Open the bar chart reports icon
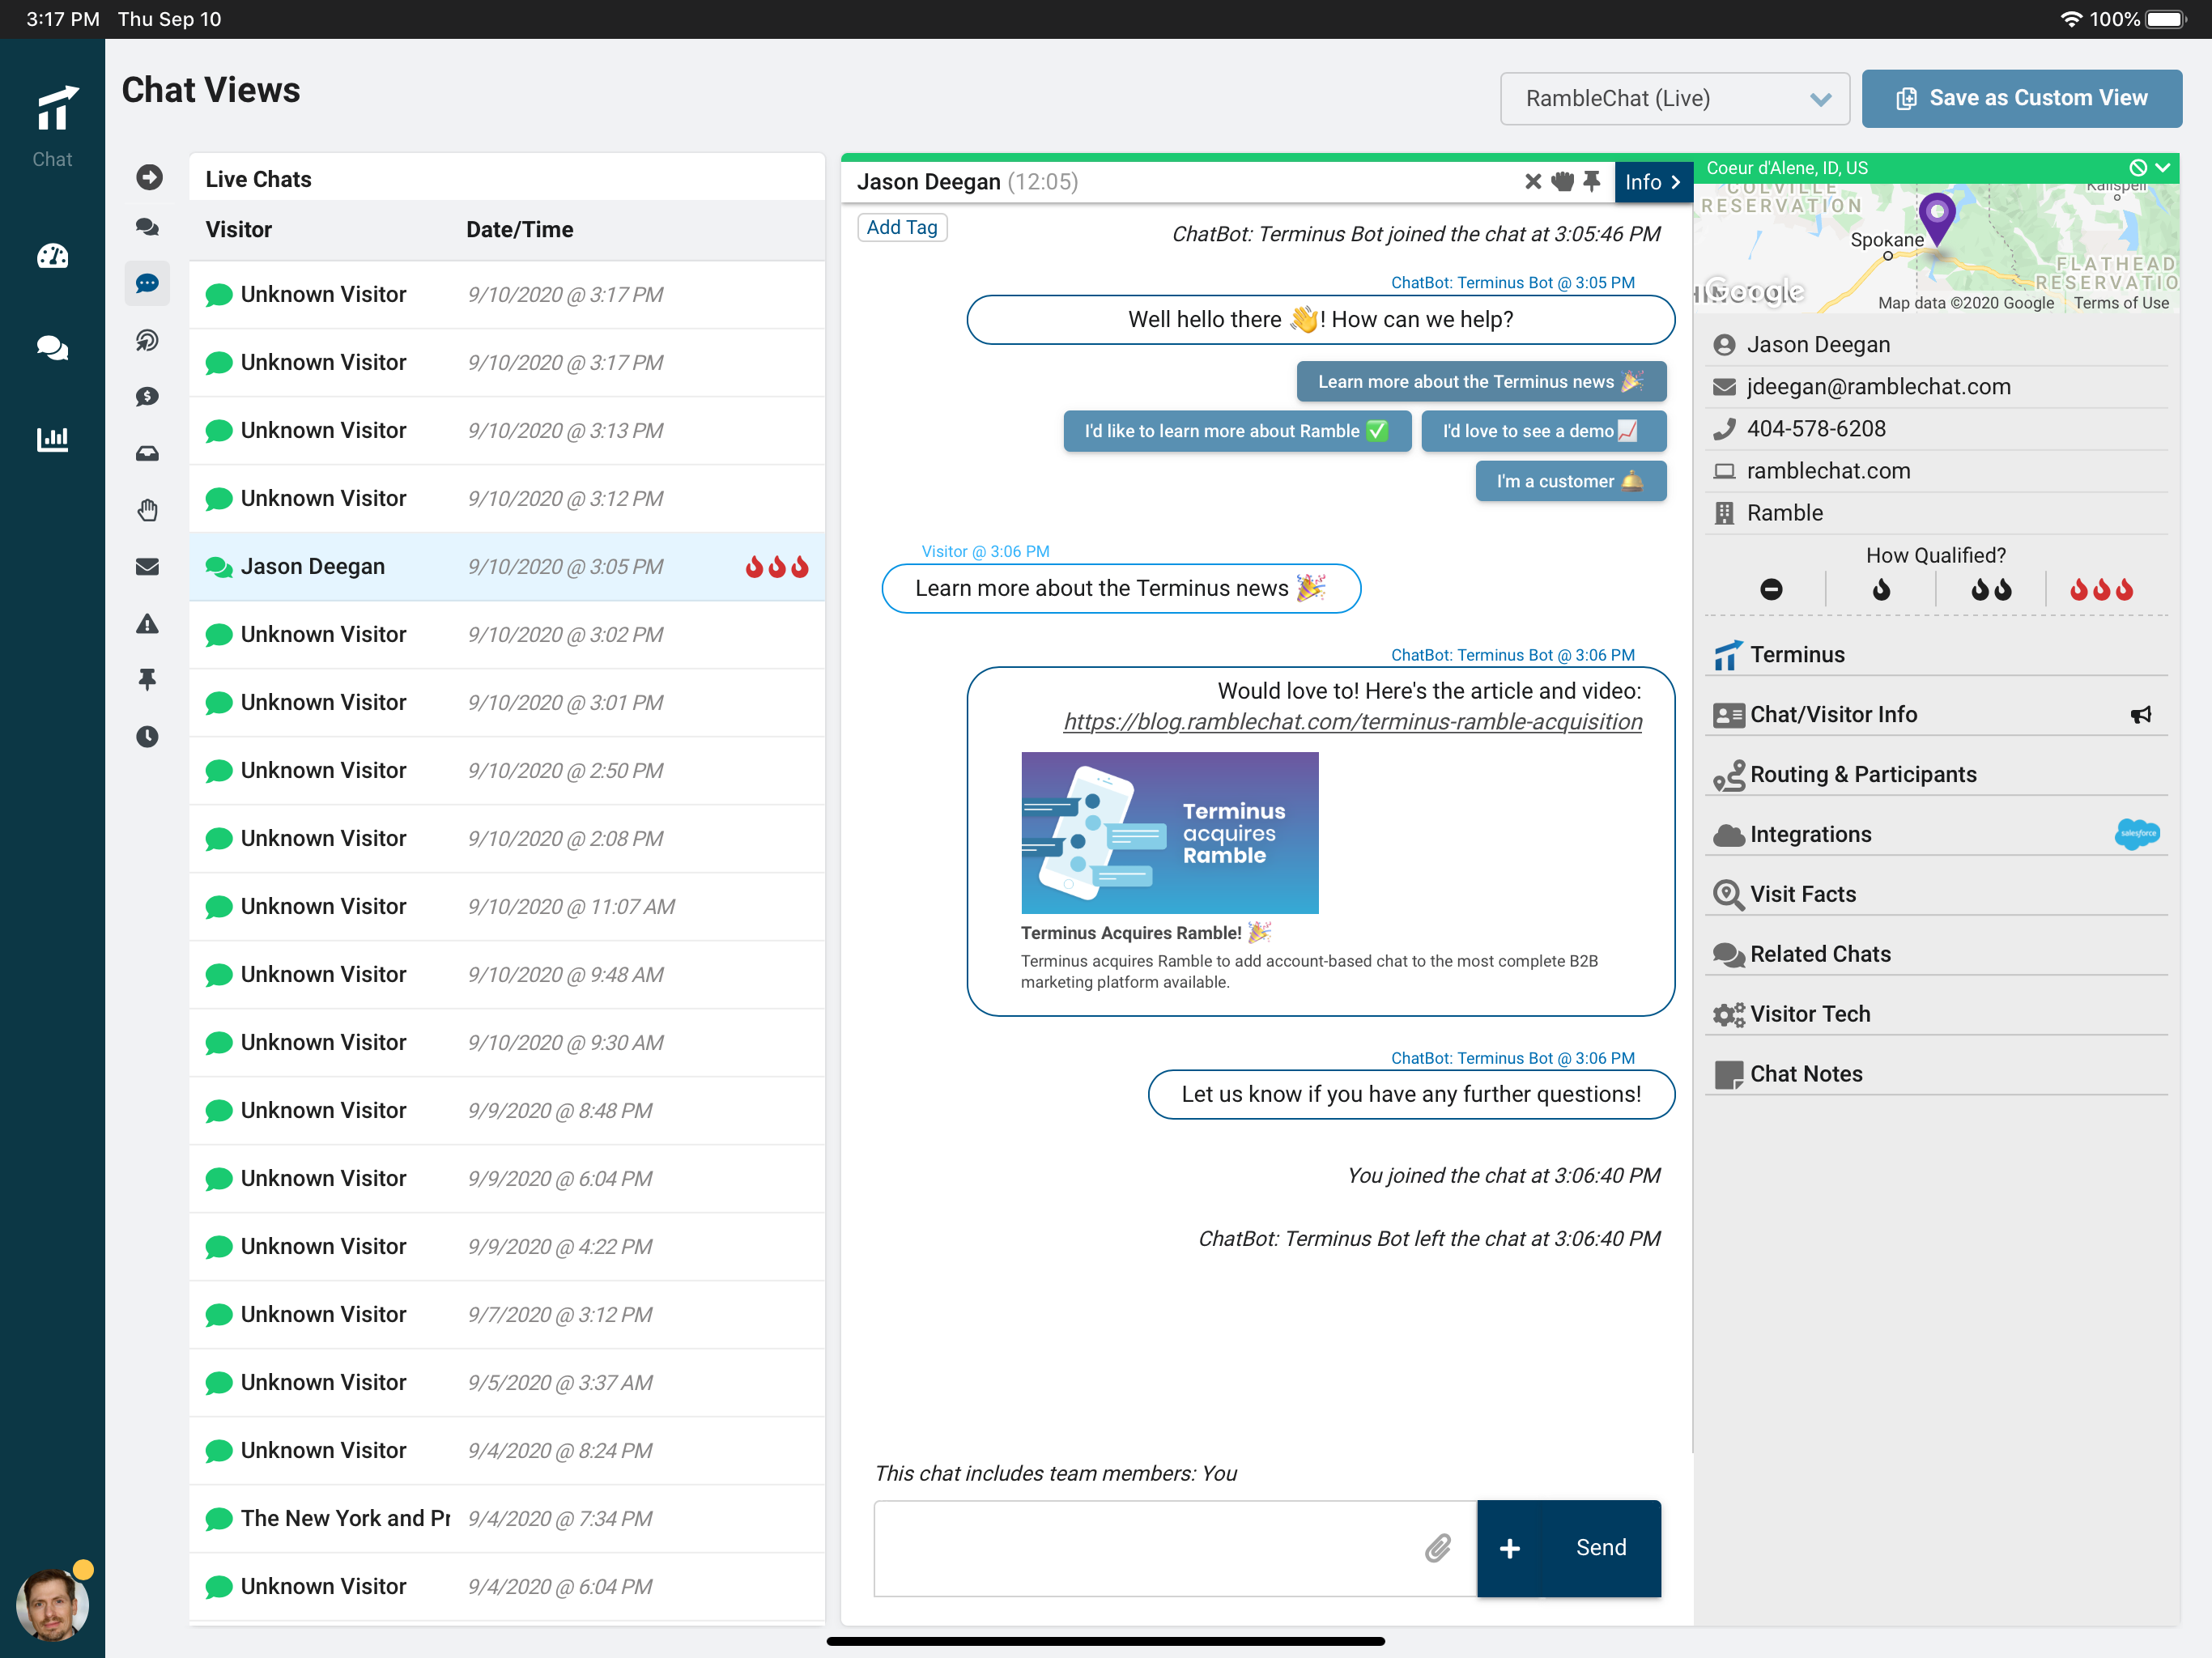Image resolution: width=2212 pixels, height=1658 pixels. (x=52, y=439)
